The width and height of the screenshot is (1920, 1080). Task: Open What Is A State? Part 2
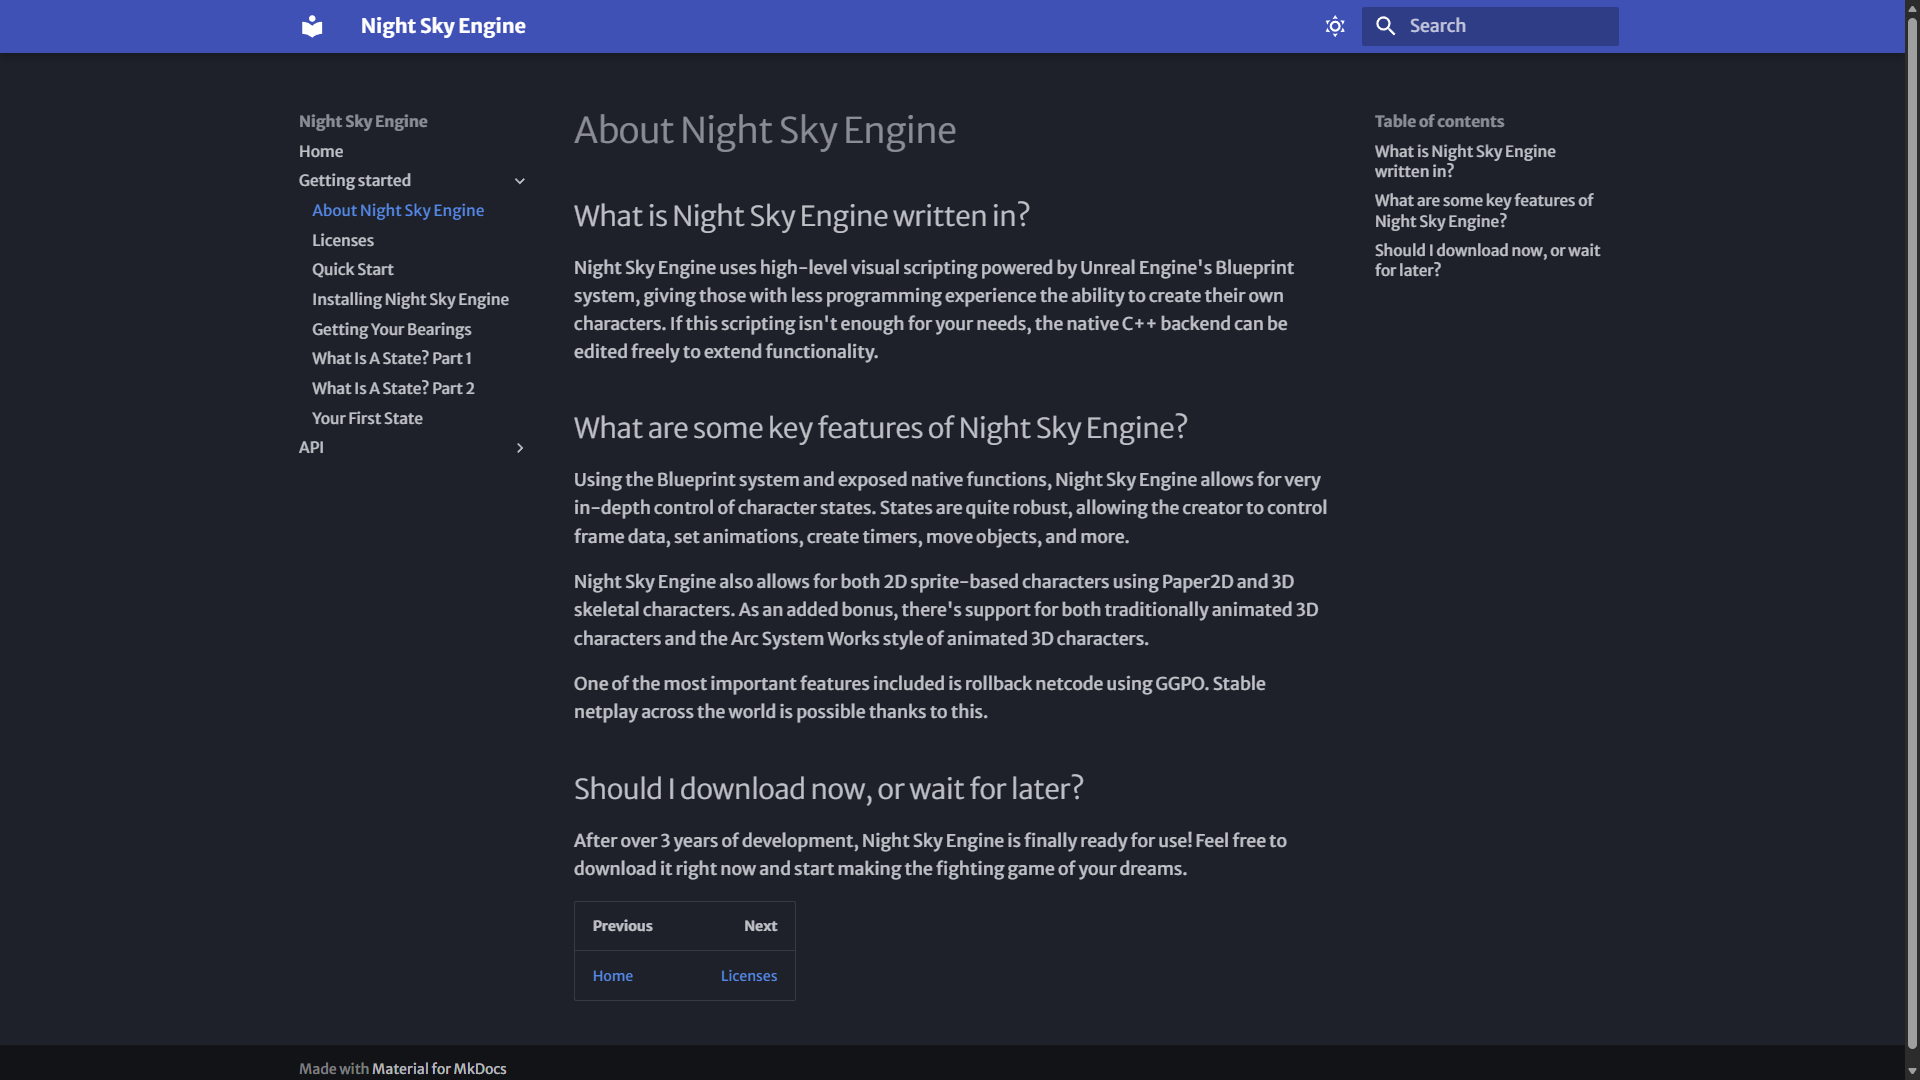393,388
